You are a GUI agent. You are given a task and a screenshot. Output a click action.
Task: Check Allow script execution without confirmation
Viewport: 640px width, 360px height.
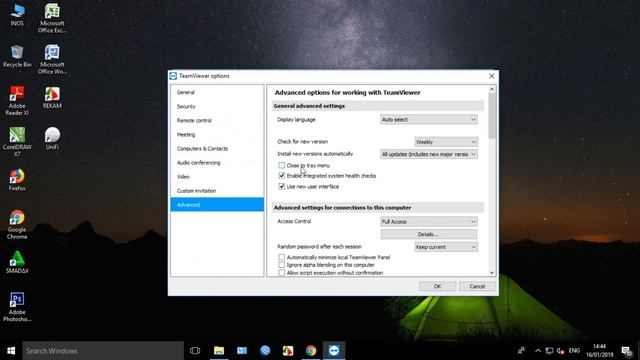click(282, 273)
